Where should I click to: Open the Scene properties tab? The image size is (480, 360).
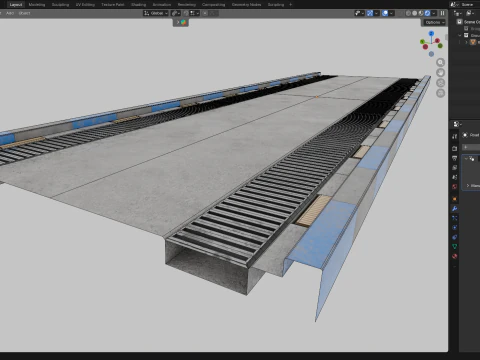455,177
